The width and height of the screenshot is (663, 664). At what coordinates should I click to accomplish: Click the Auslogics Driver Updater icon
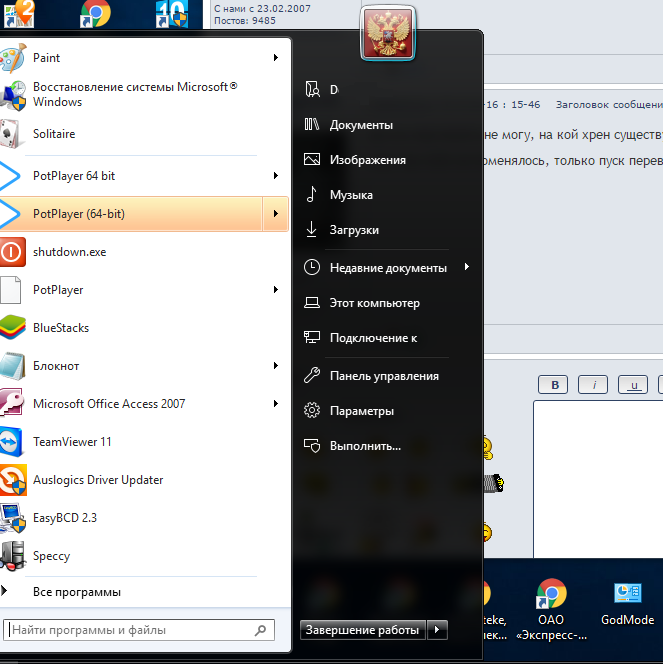point(13,480)
